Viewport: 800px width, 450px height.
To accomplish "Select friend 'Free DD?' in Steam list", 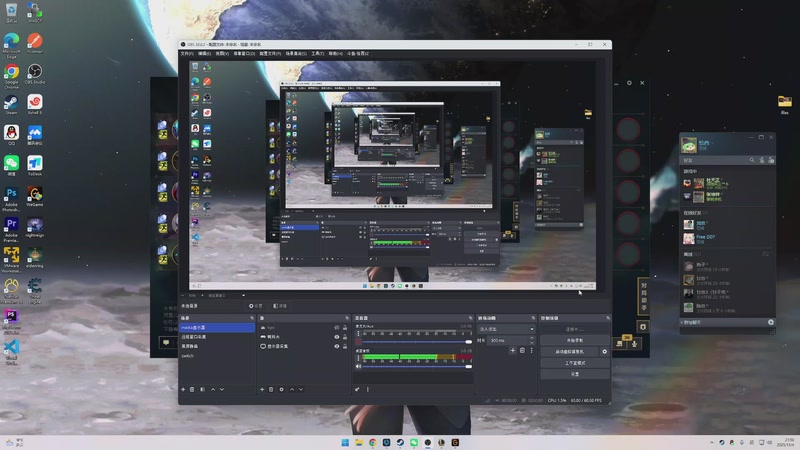I will (x=728, y=238).
